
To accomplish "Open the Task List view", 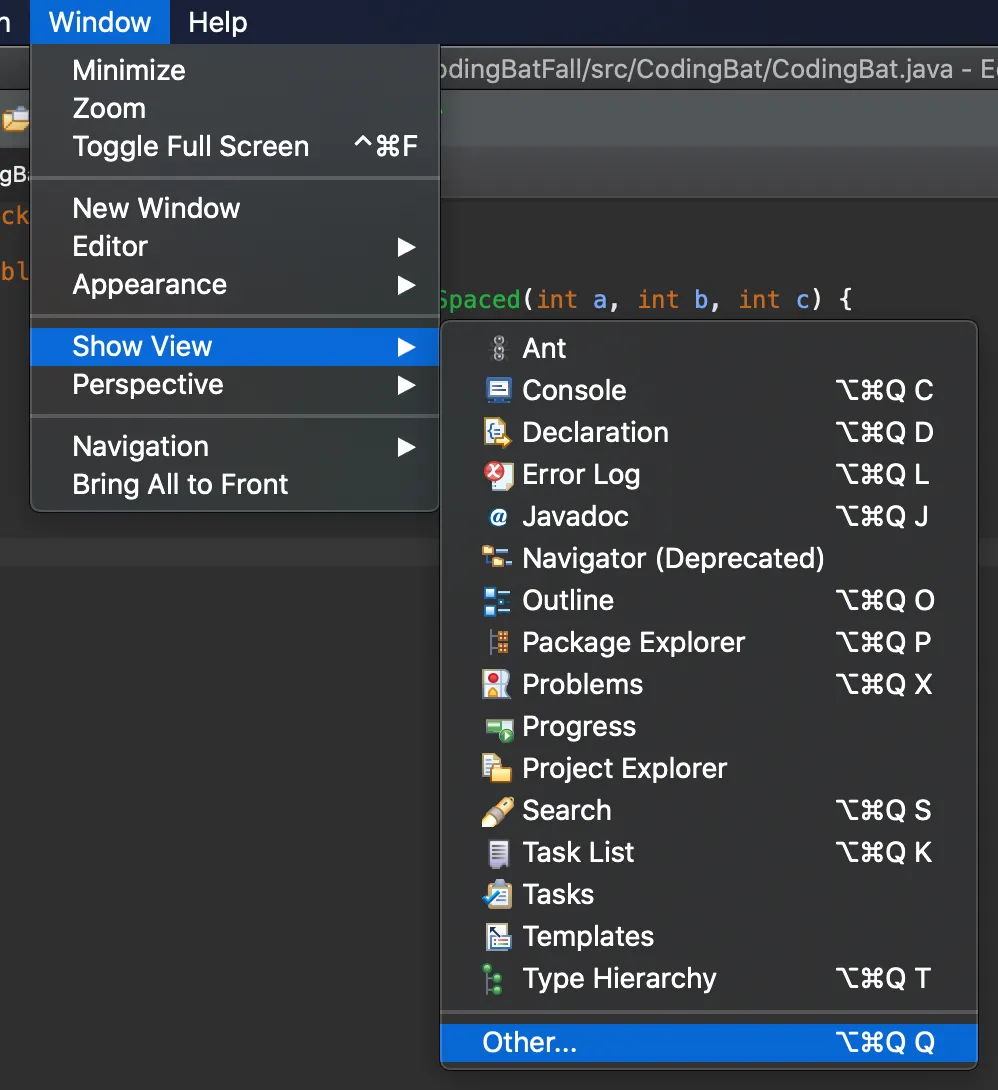I will pos(578,853).
